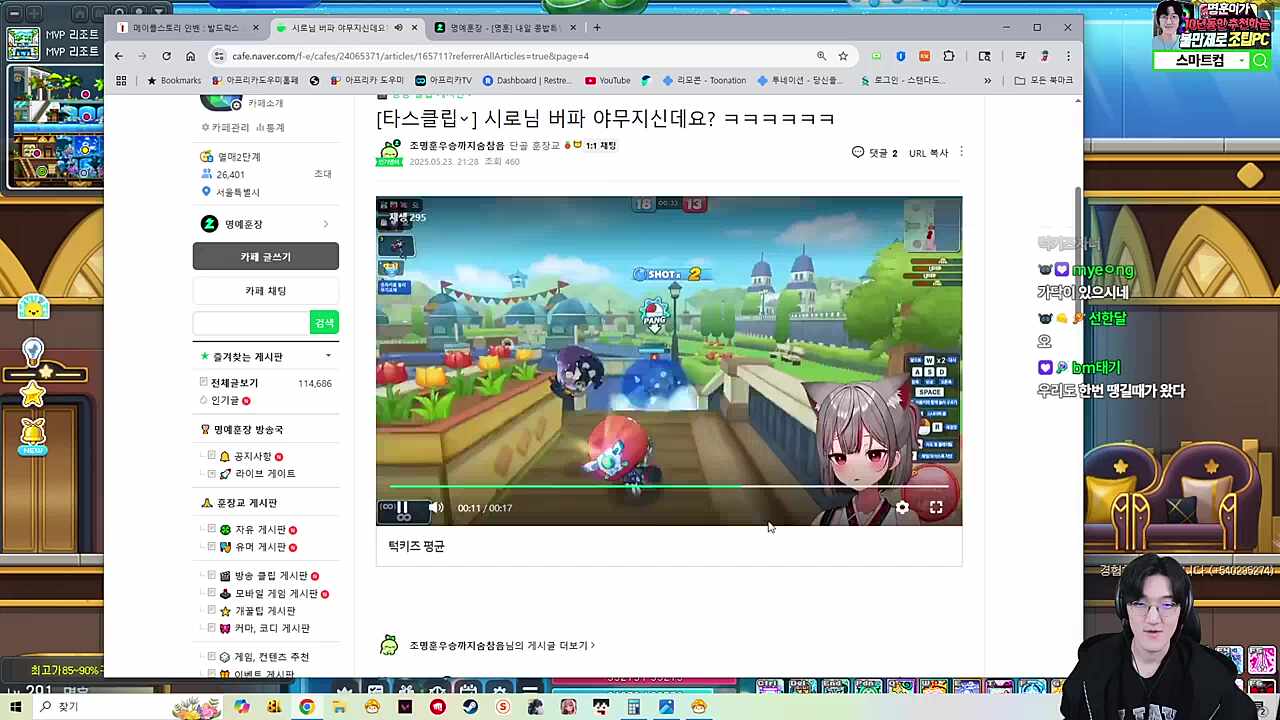Open Copilot from the taskbar
The height and width of the screenshot is (720, 1280).
click(x=241, y=707)
